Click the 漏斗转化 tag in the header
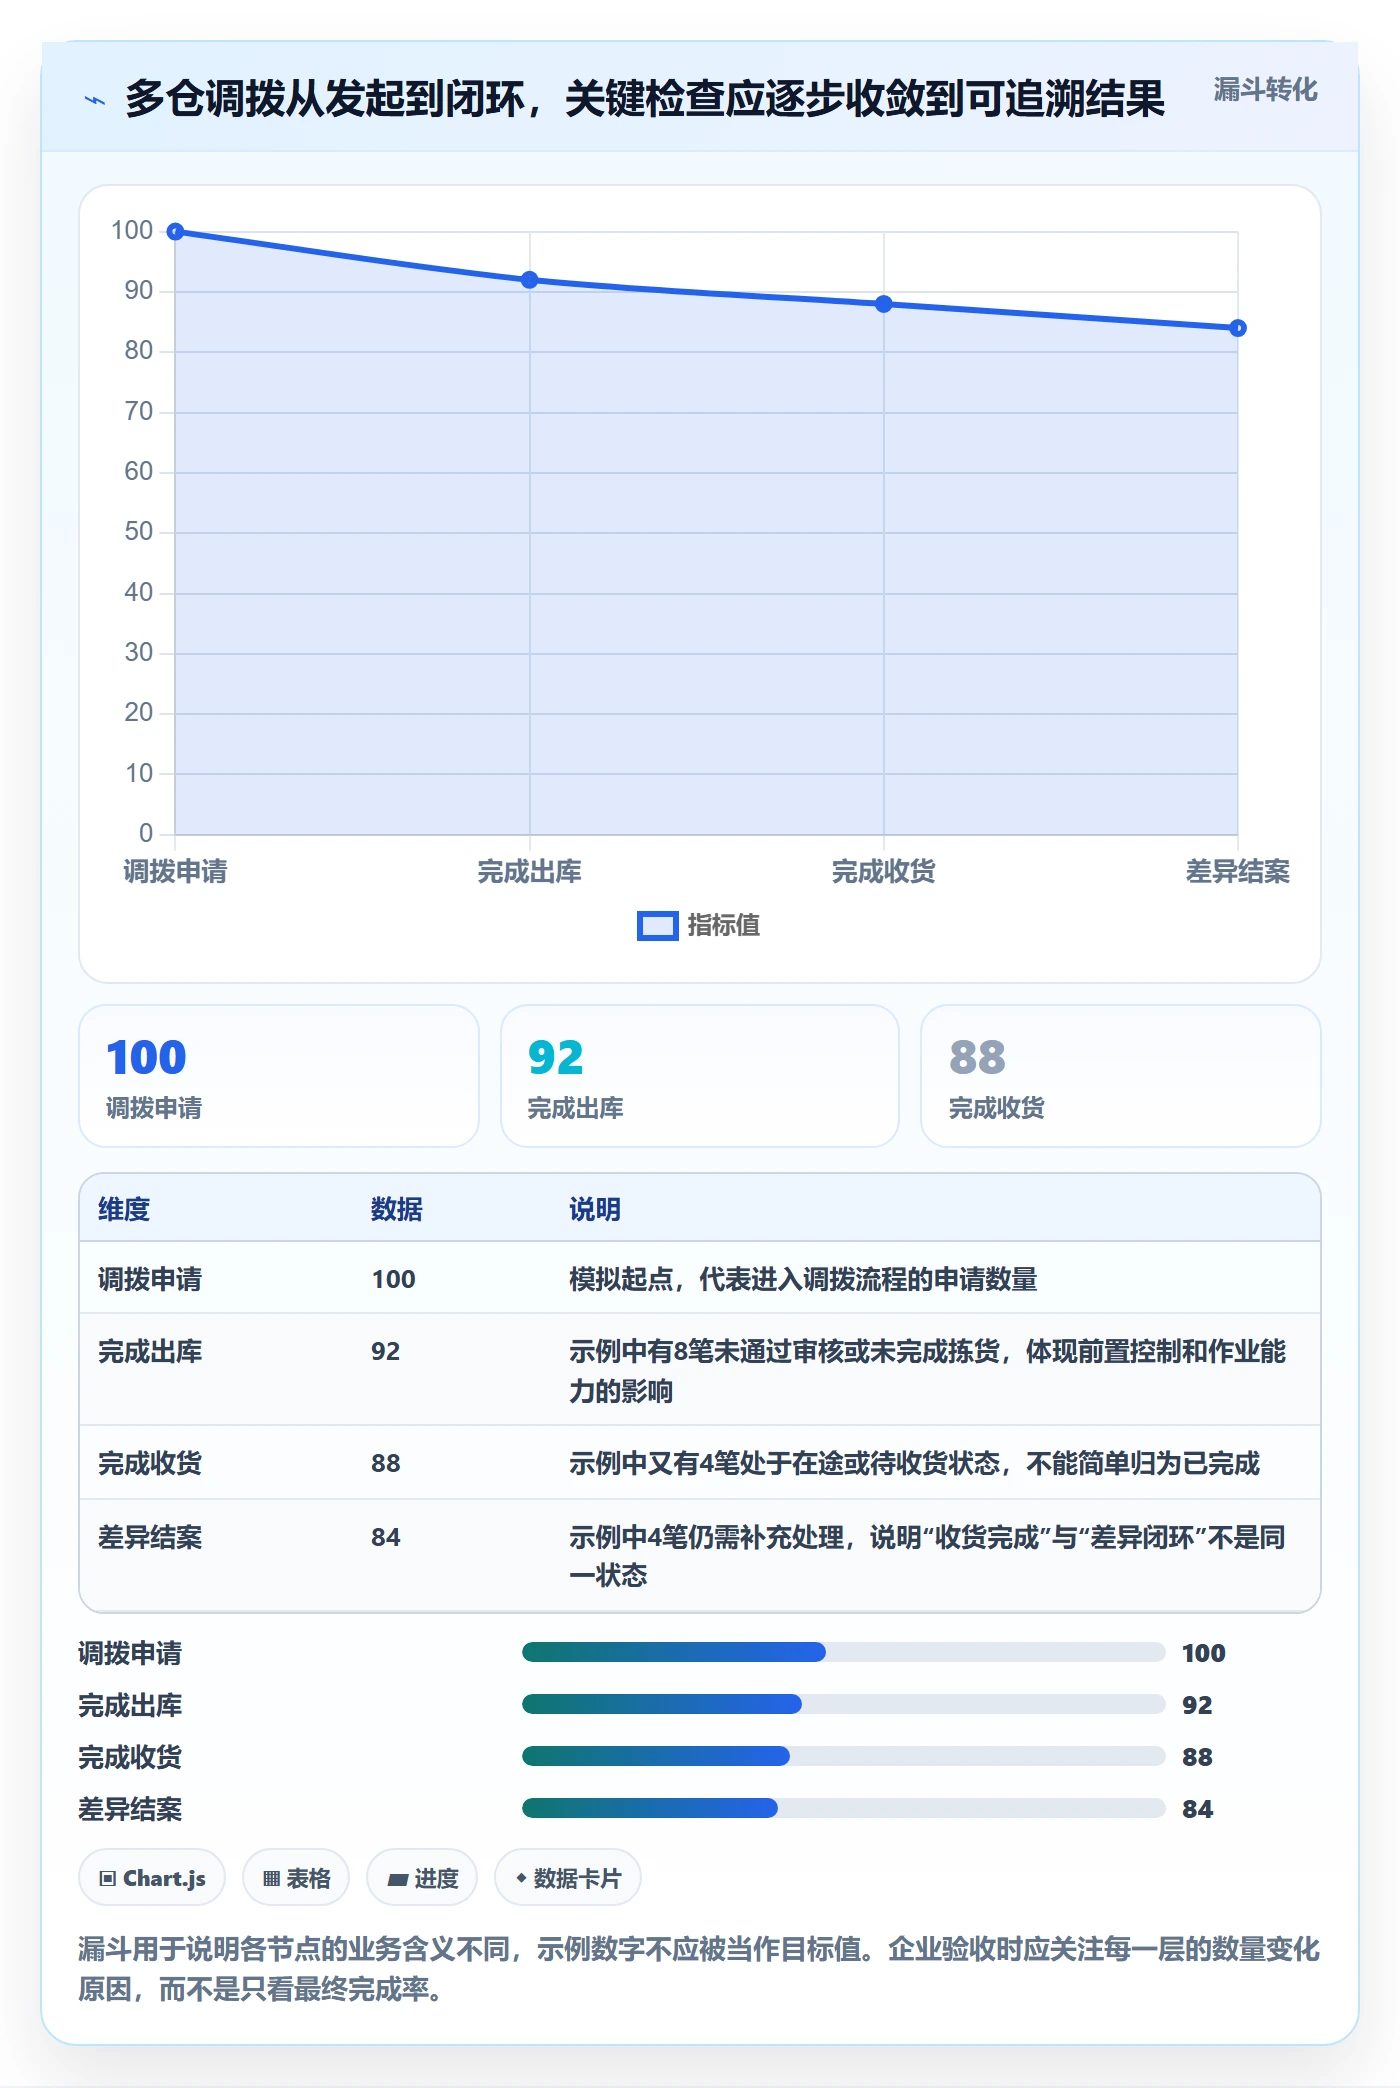The width and height of the screenshot is (1400, 2088). pos(1265,90)
